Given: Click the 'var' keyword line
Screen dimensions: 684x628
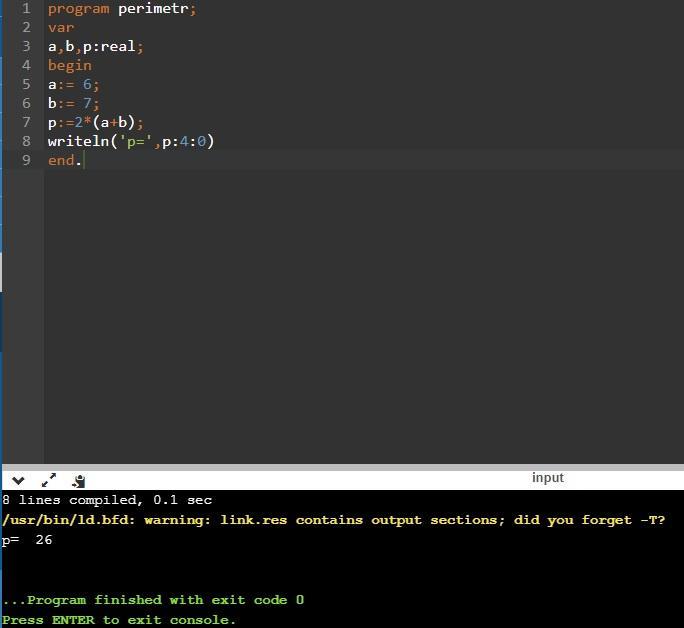Looking at the screenshot, I should 61,27.
